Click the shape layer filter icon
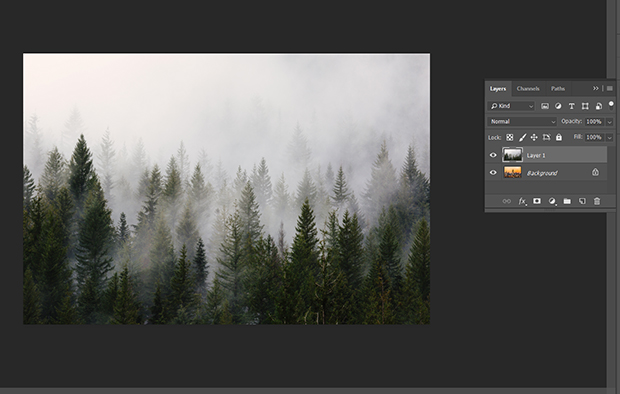This screenshot has width=620, height=394. coord(585,106)
